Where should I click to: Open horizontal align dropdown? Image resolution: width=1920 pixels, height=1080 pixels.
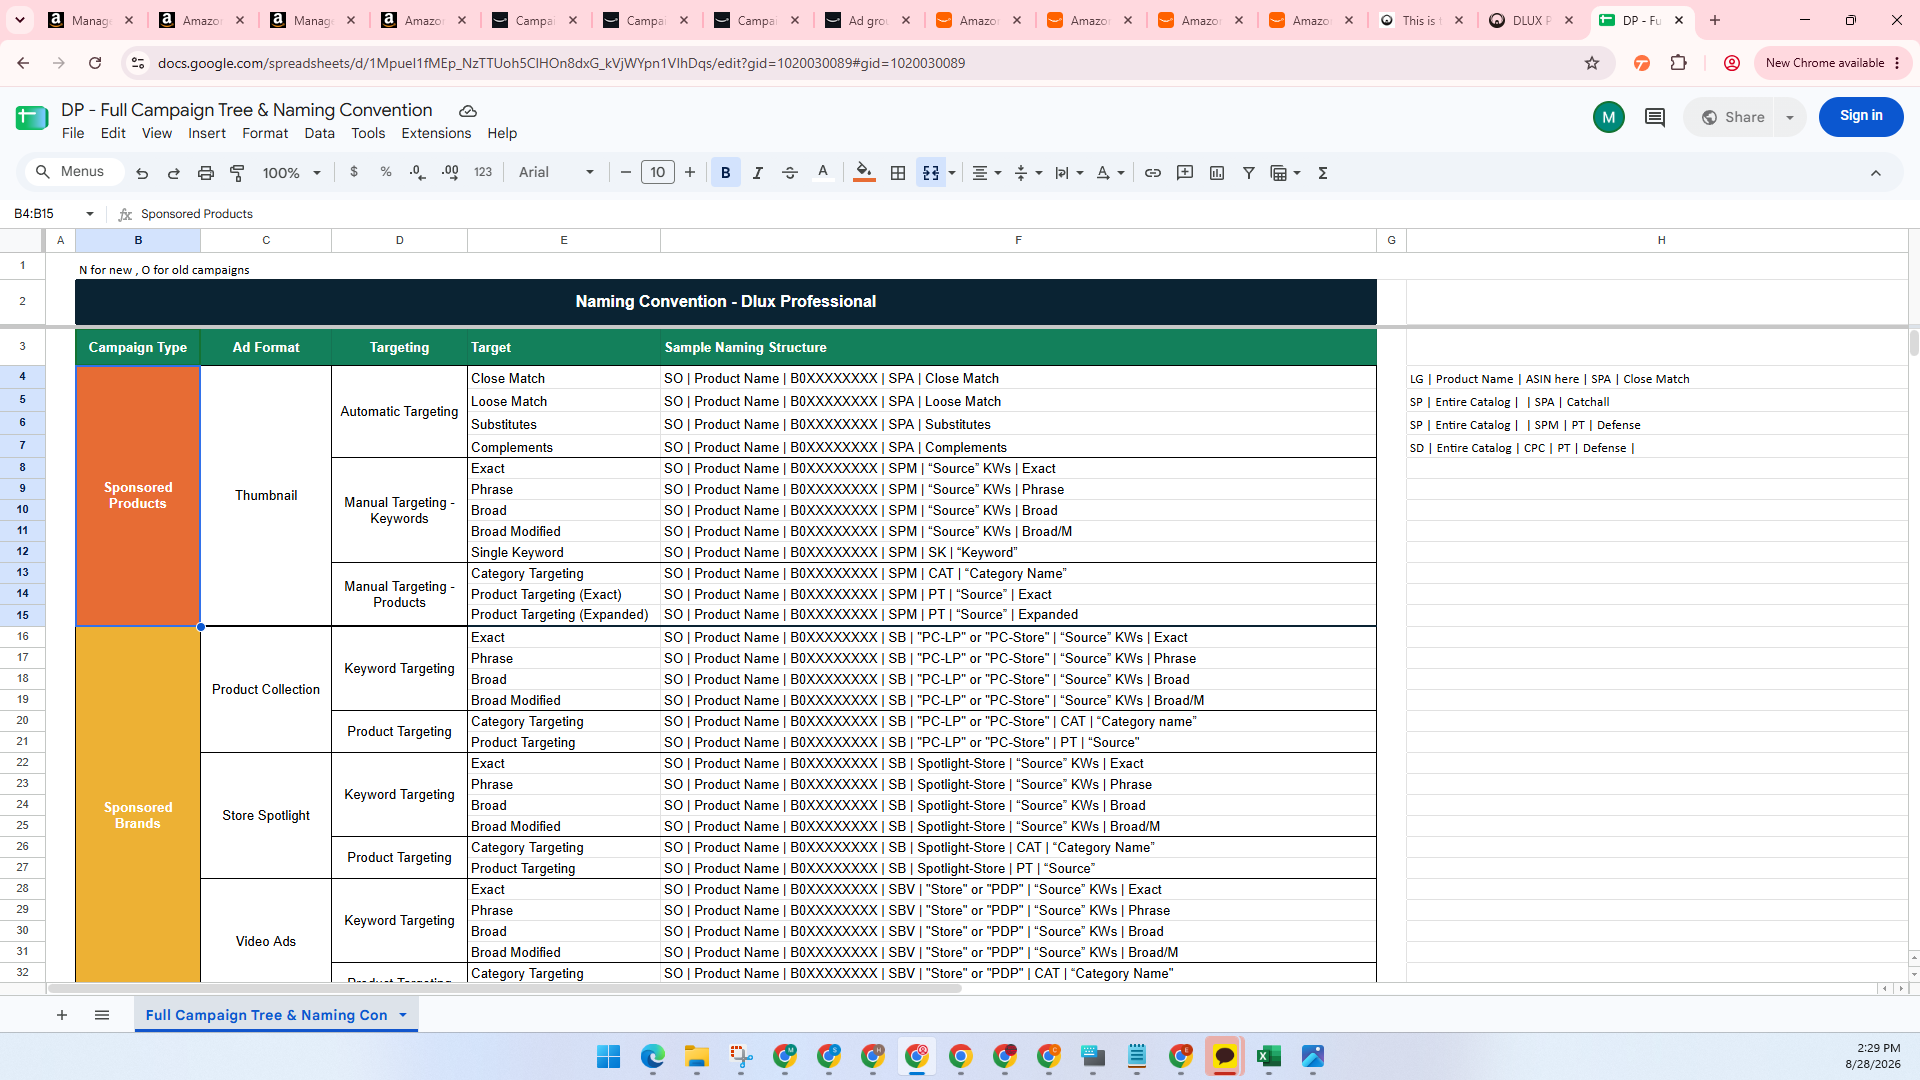click(x=986, y=173)
